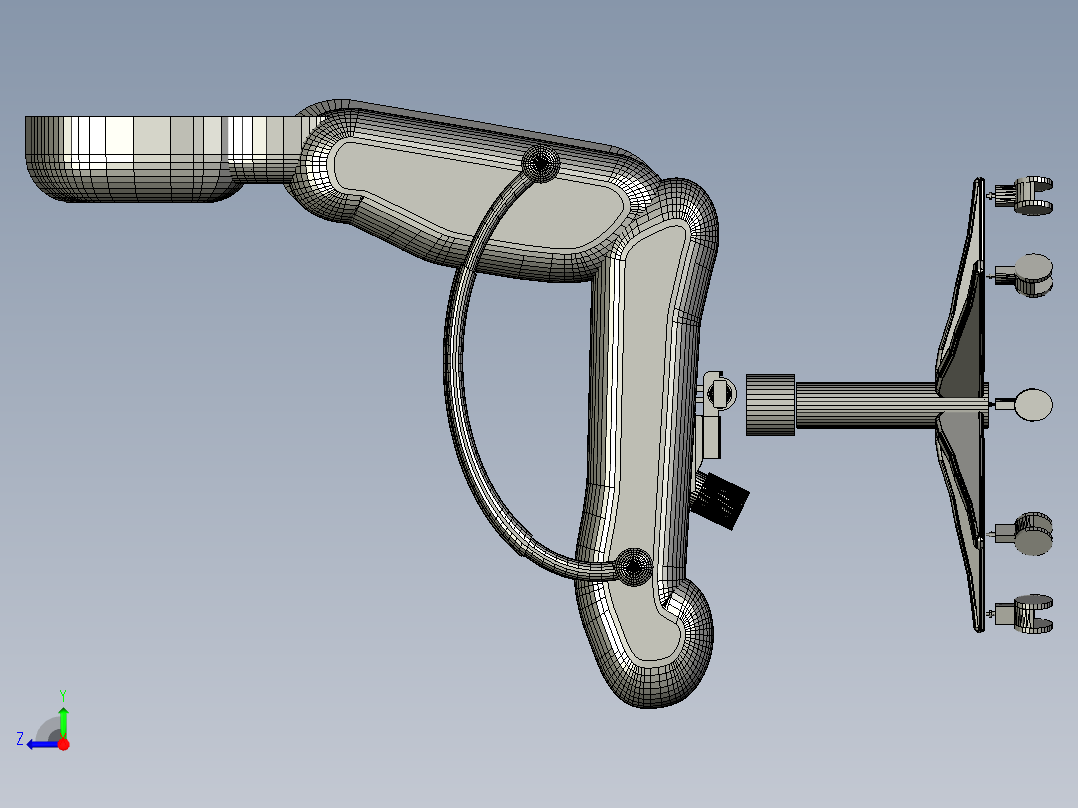Select the bottommost open clip beside the plate
The width and height of the screenshot is (1078, 808).
1026,613
